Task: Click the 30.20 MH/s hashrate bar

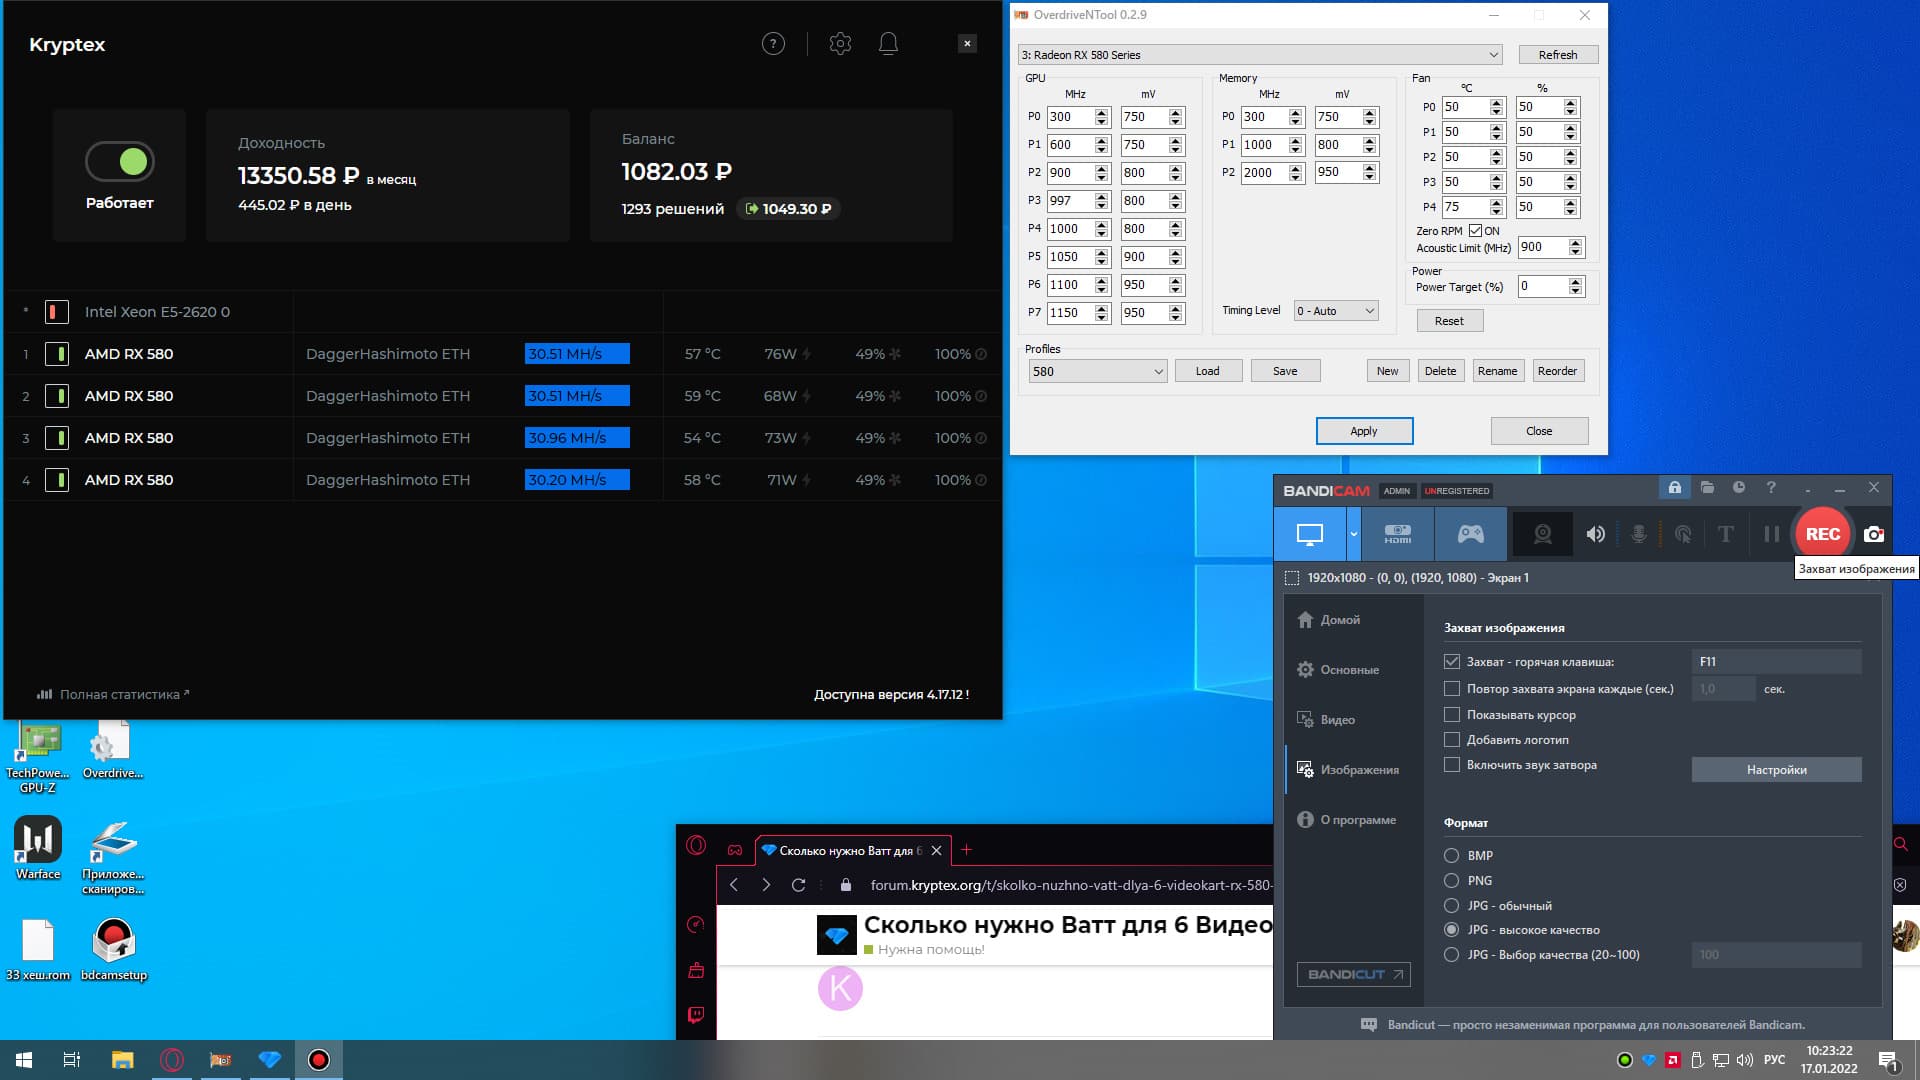Action: click(577, 480)
